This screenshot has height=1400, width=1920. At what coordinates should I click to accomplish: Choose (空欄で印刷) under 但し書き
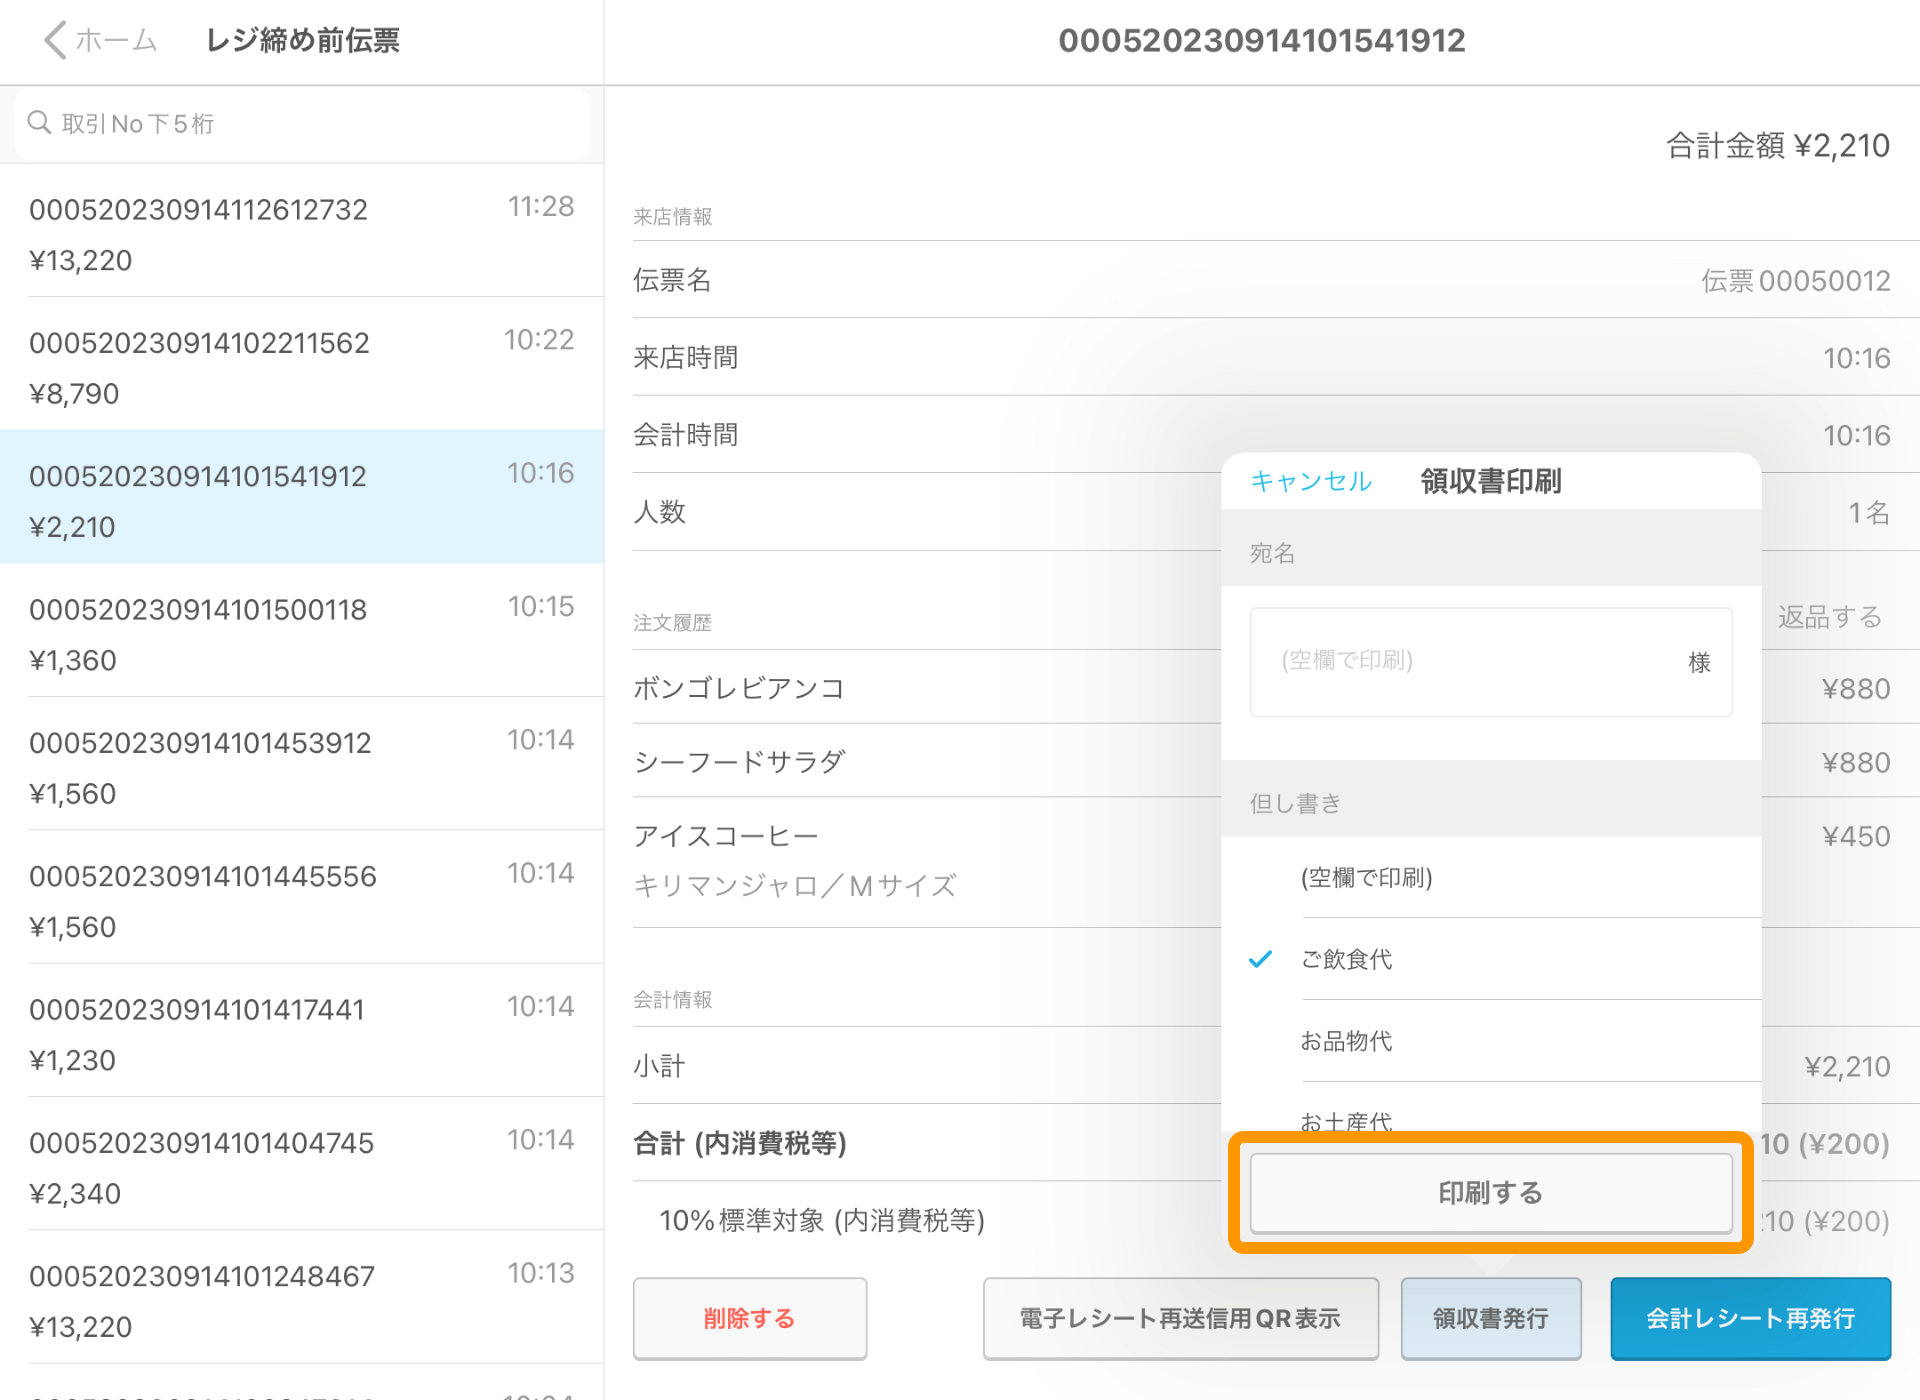[1490, 877]
